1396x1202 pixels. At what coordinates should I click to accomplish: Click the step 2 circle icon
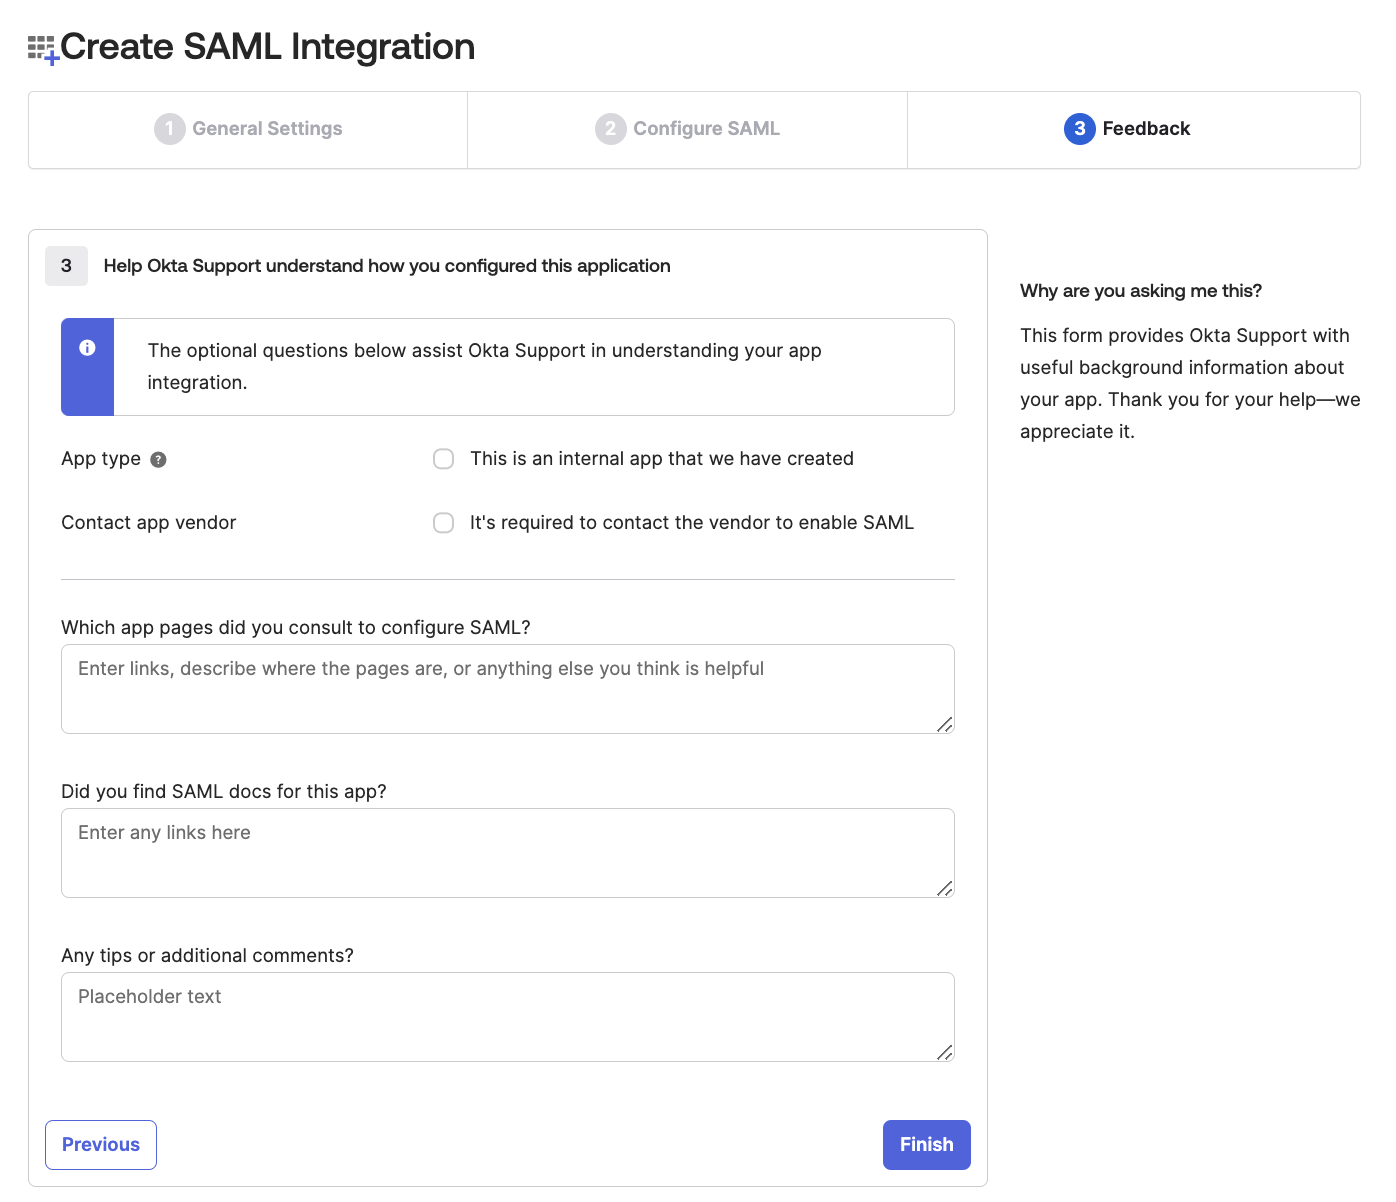coord(611,129)
